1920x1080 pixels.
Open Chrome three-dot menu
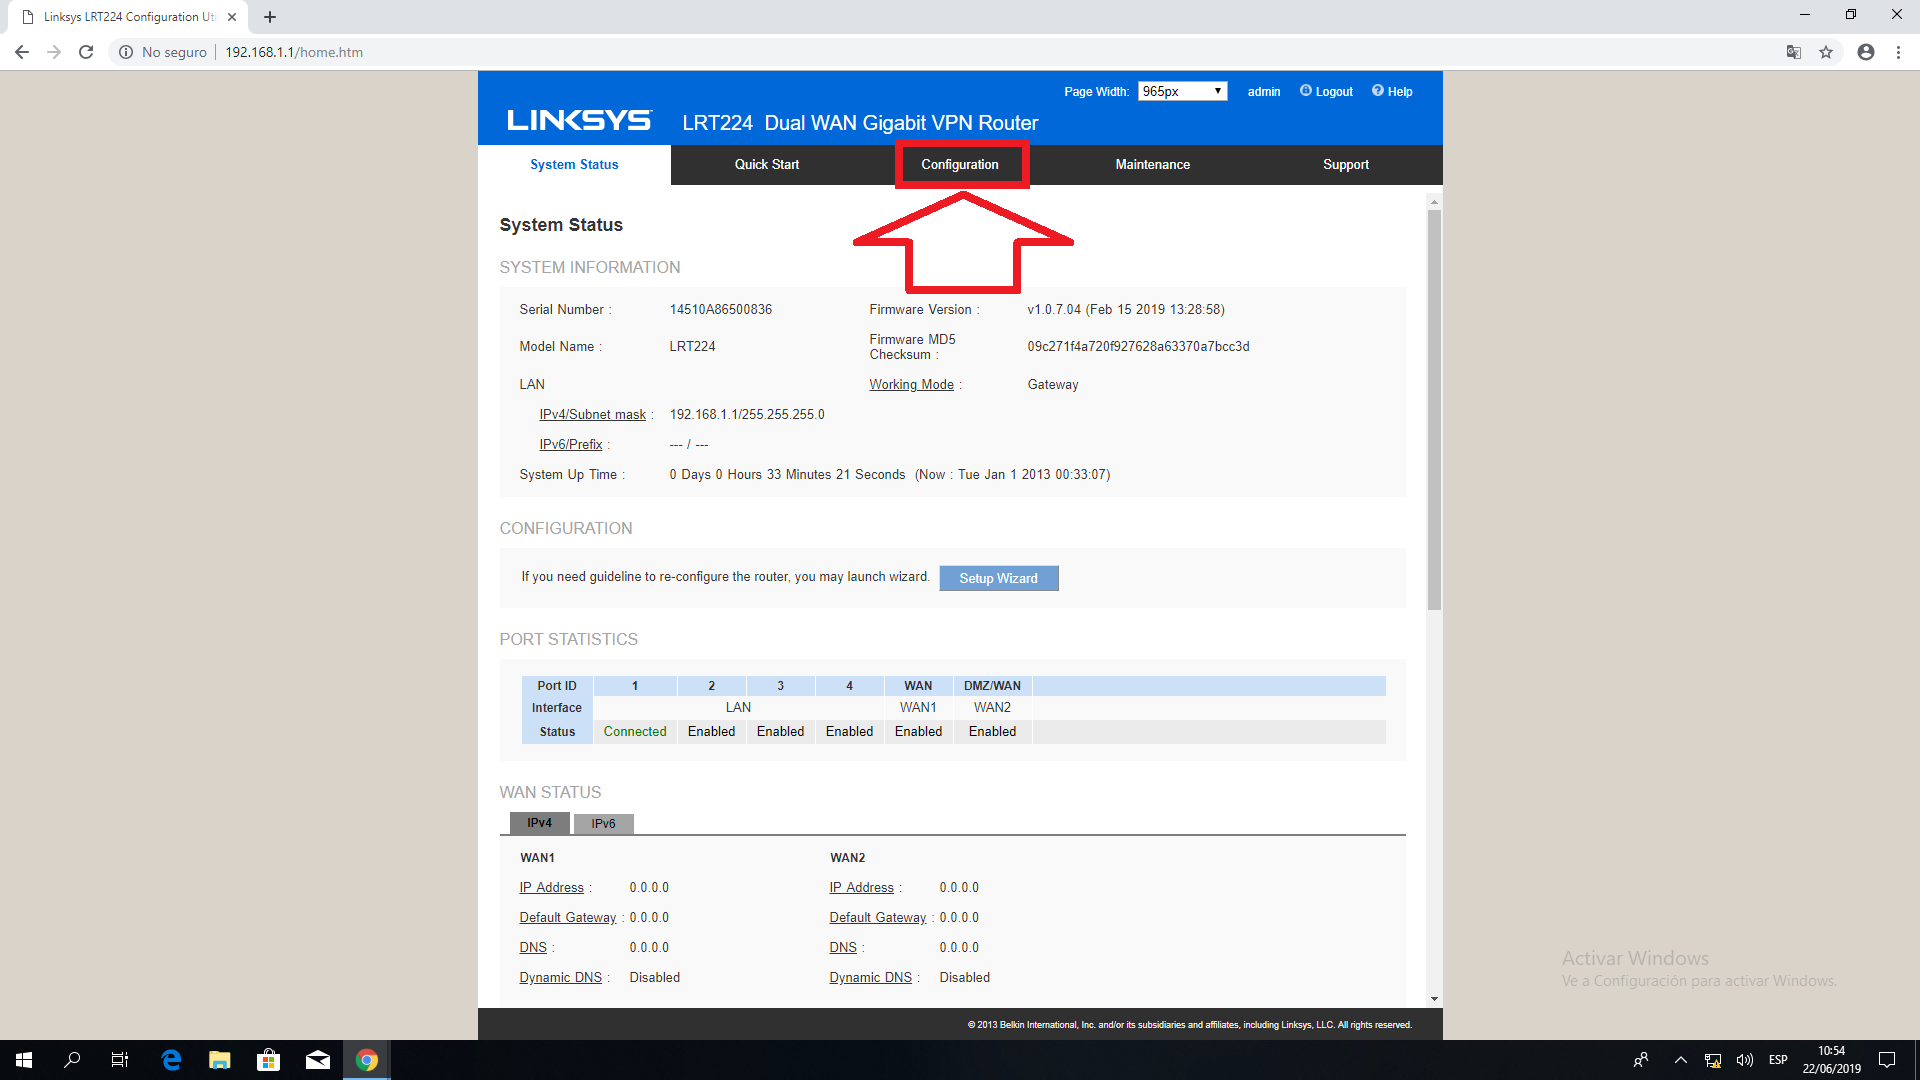(x=1898, y=52)
